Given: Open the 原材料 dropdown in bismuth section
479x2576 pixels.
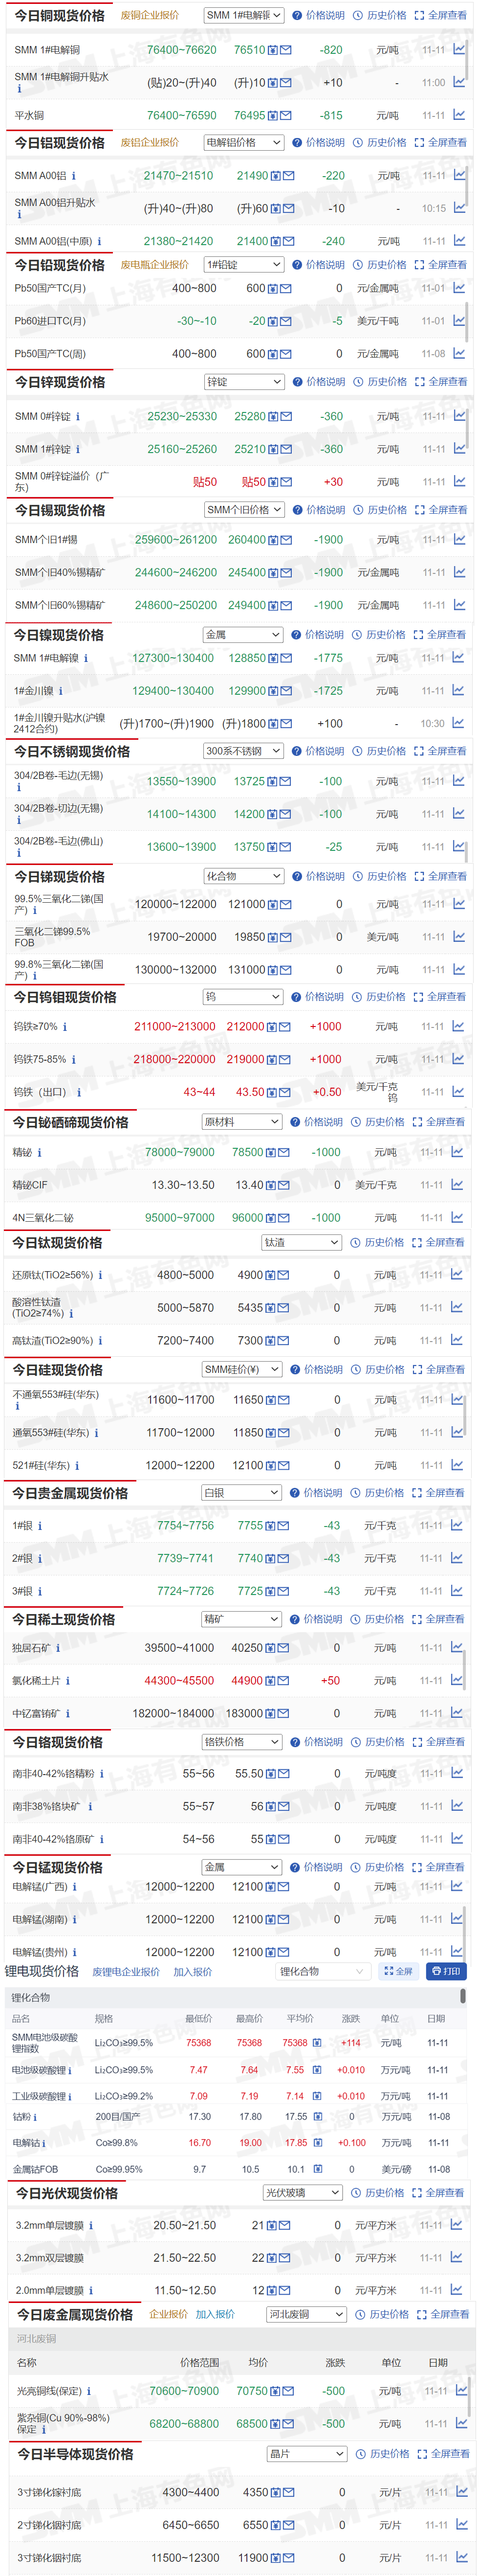Looking at the screenshot, I should coord(242,1122).
